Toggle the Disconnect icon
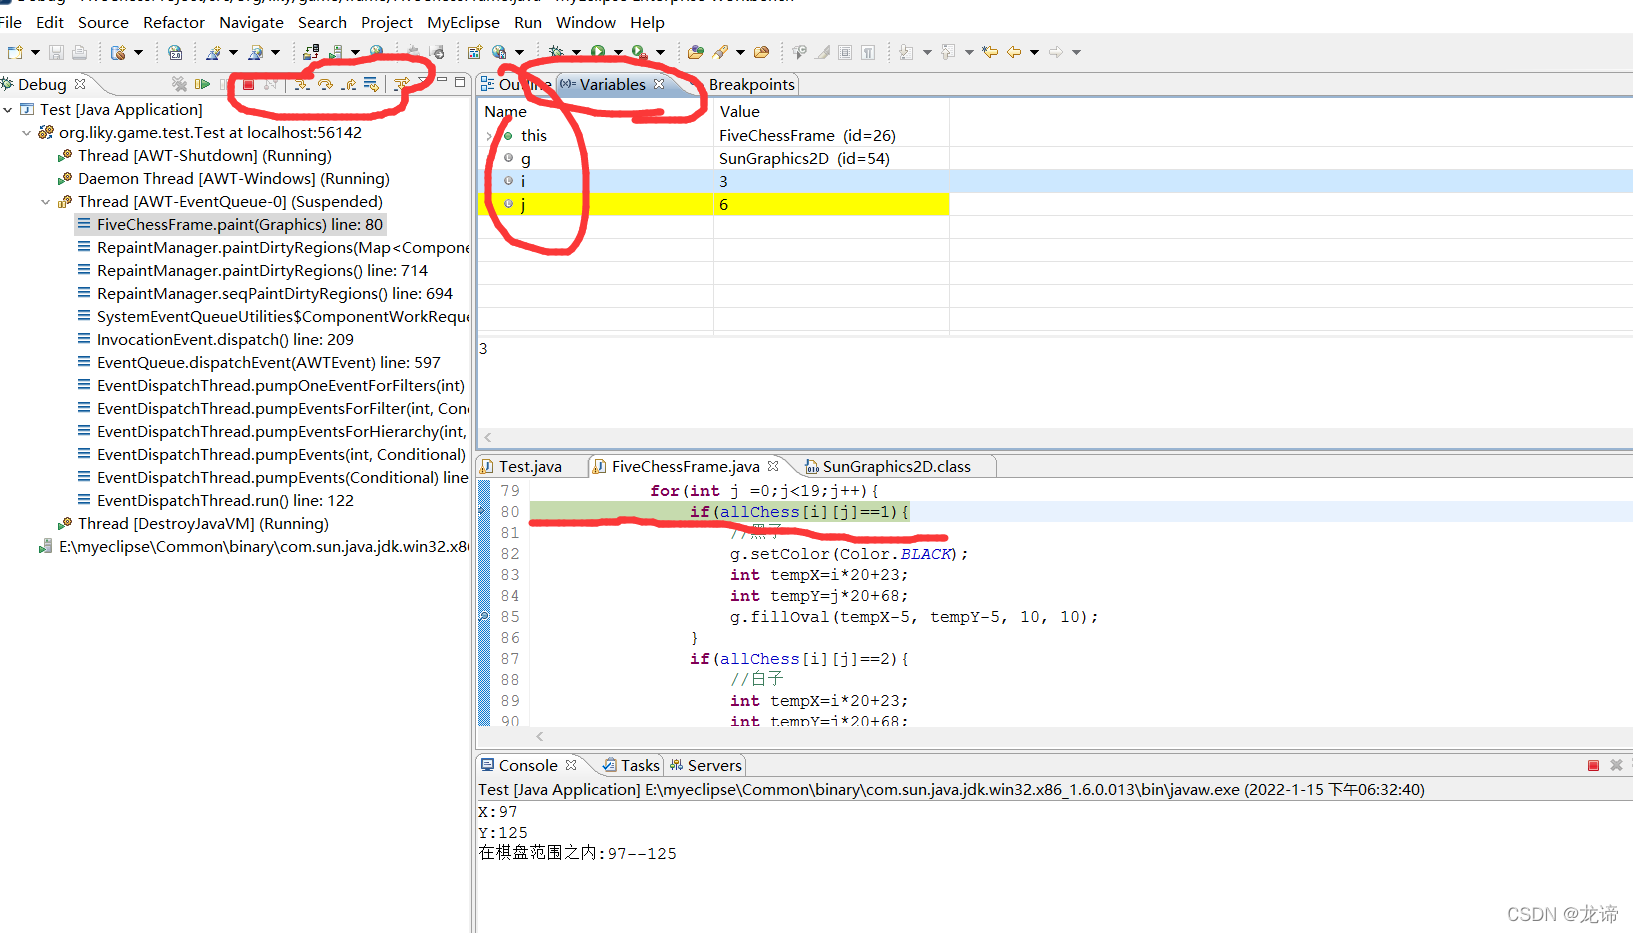The image size is (1633, 933). click(270, 84)
